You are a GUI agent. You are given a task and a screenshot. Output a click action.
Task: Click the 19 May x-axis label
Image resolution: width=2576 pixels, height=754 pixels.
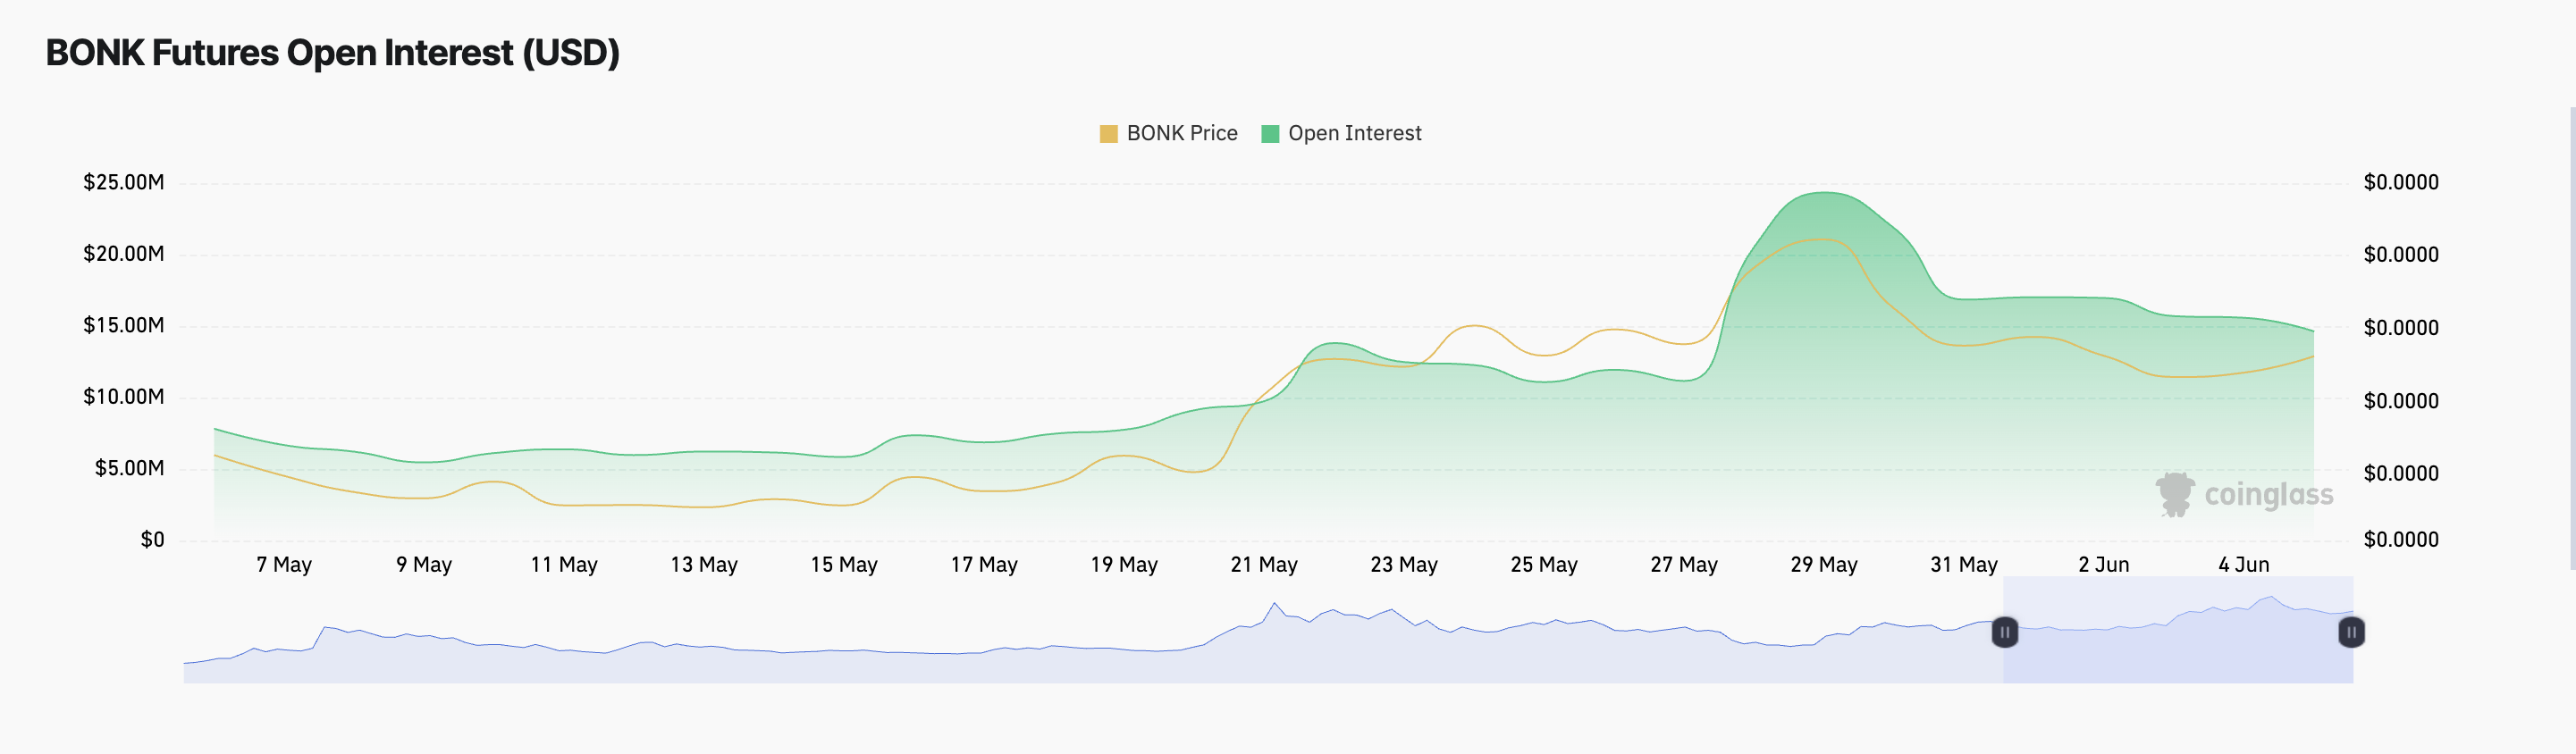[x=1124, y=565]
